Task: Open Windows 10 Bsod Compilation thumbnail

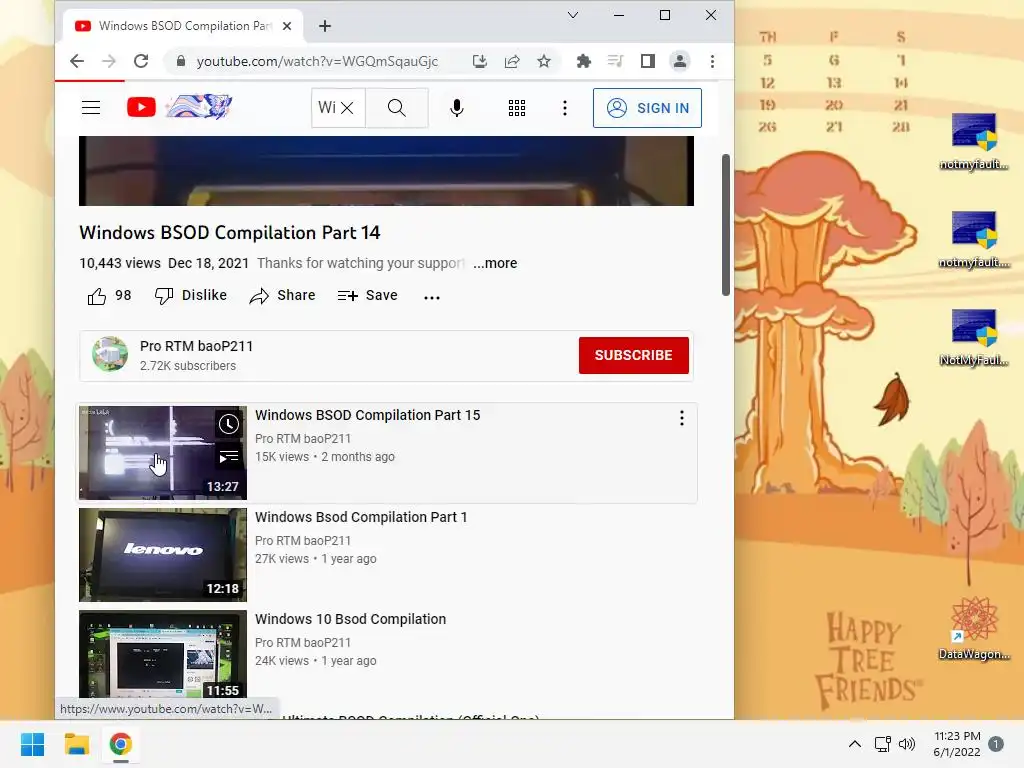Action: tap(163, 654)
